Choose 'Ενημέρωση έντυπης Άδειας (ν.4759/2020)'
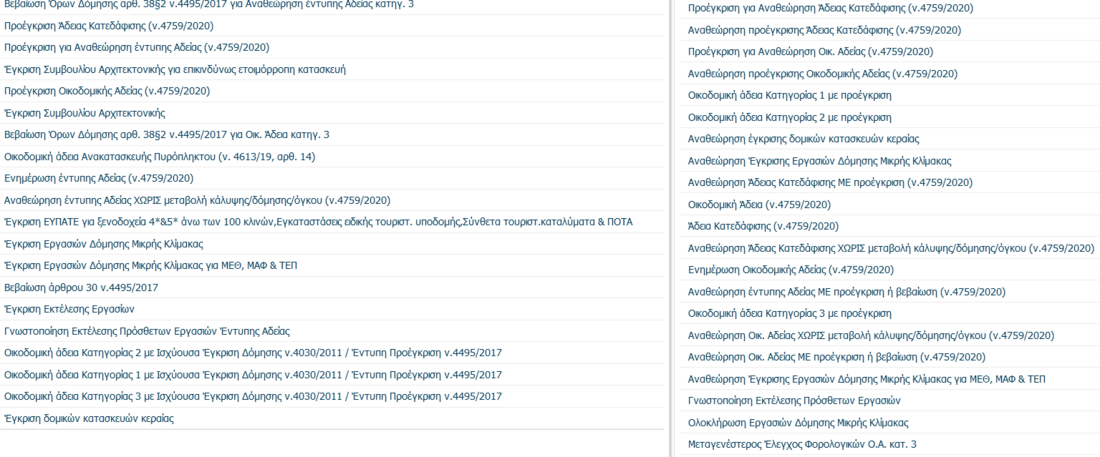Image resolution: width=1100 pixels, height=457 pixels. (99, 178)
